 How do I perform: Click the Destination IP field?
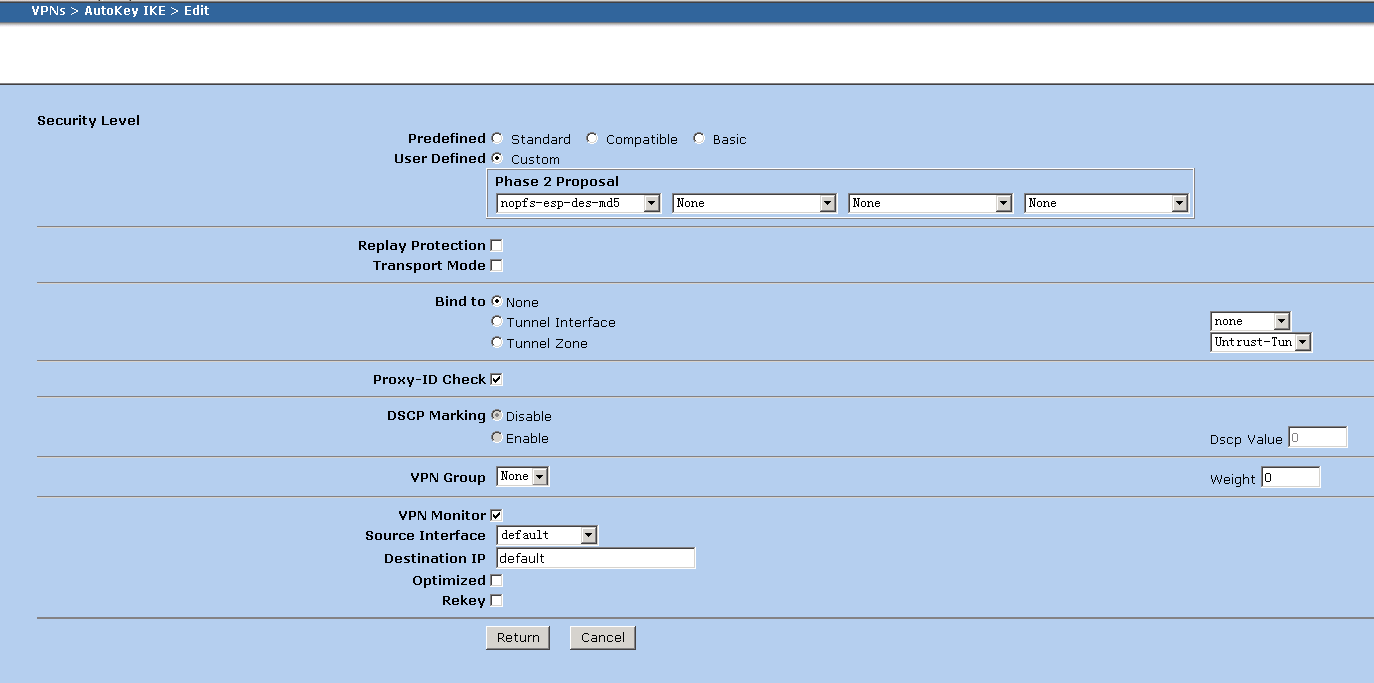(596, 558)
